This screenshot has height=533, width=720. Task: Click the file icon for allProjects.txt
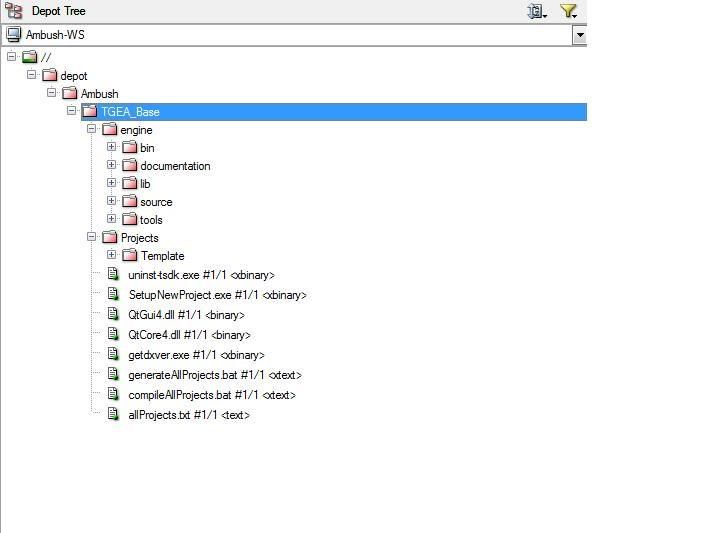[113, 415]
